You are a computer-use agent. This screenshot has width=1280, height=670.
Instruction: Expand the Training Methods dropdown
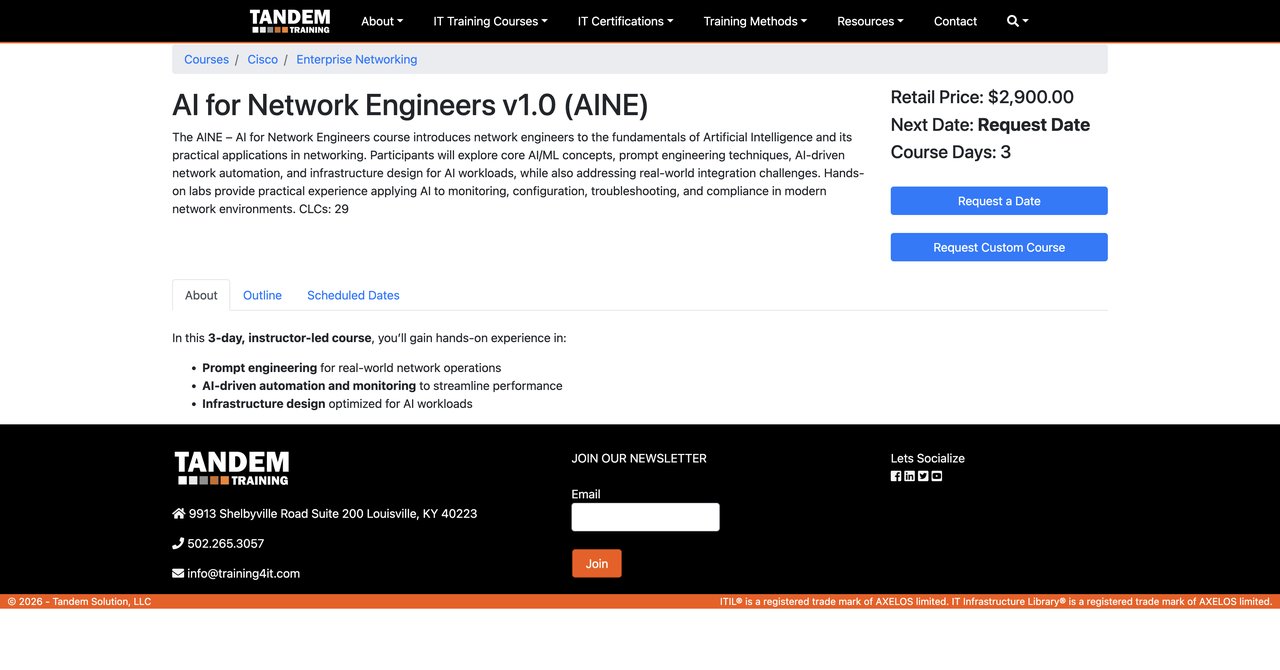pyautogui.click(x=755, y=21)
